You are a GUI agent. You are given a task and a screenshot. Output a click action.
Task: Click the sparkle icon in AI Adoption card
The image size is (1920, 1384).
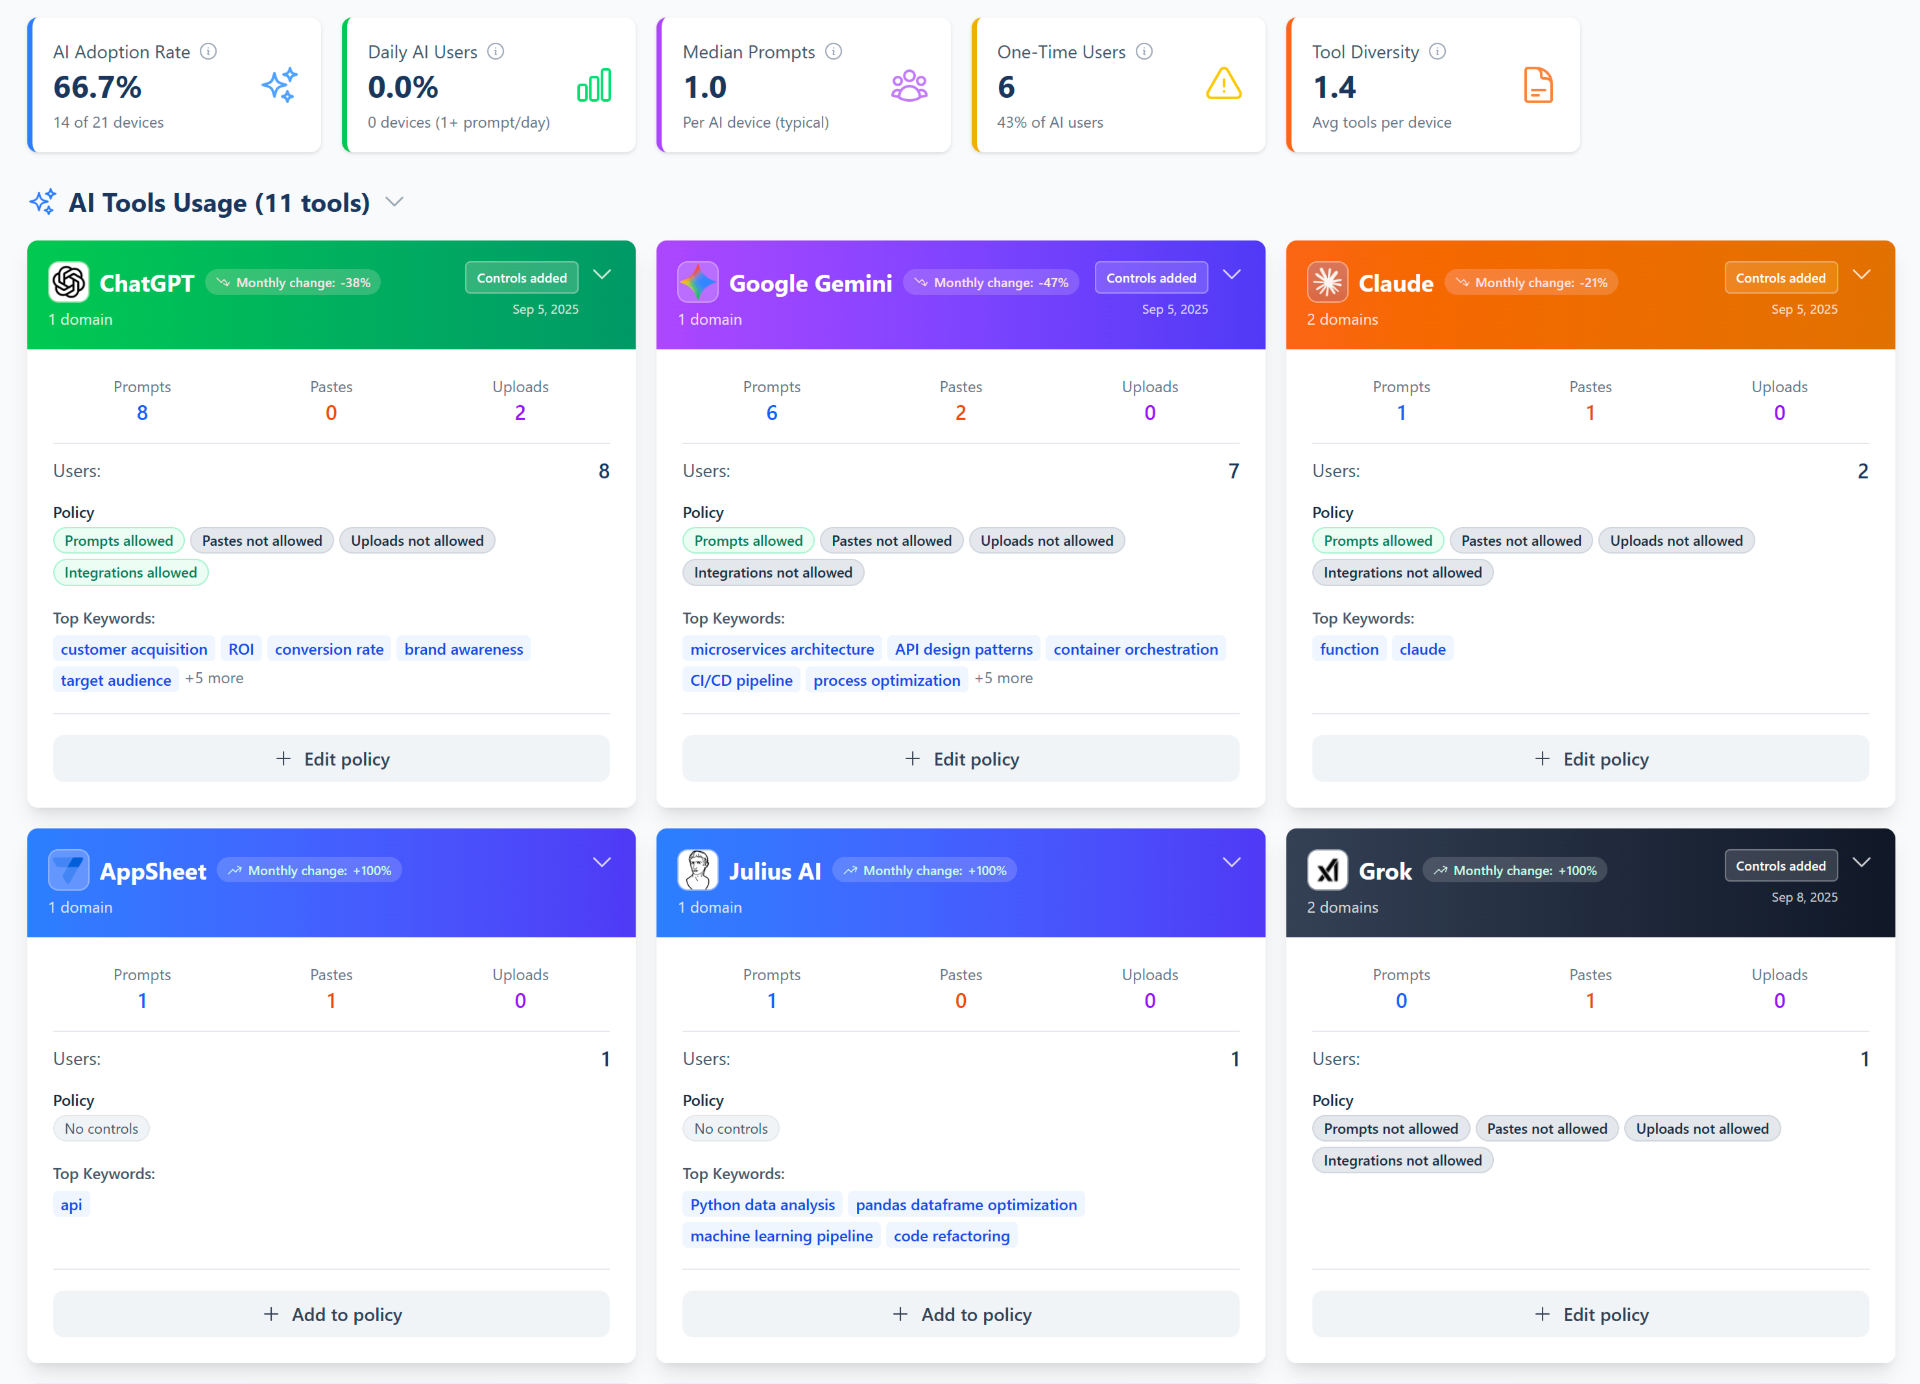280,85
